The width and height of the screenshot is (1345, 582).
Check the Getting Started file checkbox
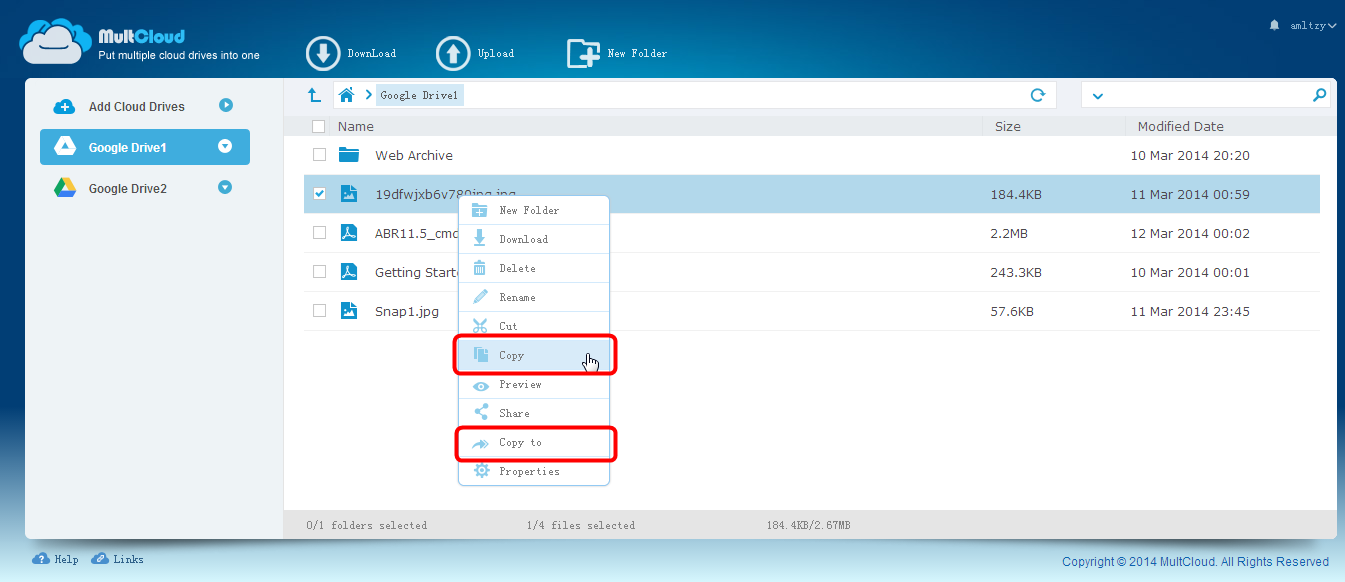click(x=319, y=272)
